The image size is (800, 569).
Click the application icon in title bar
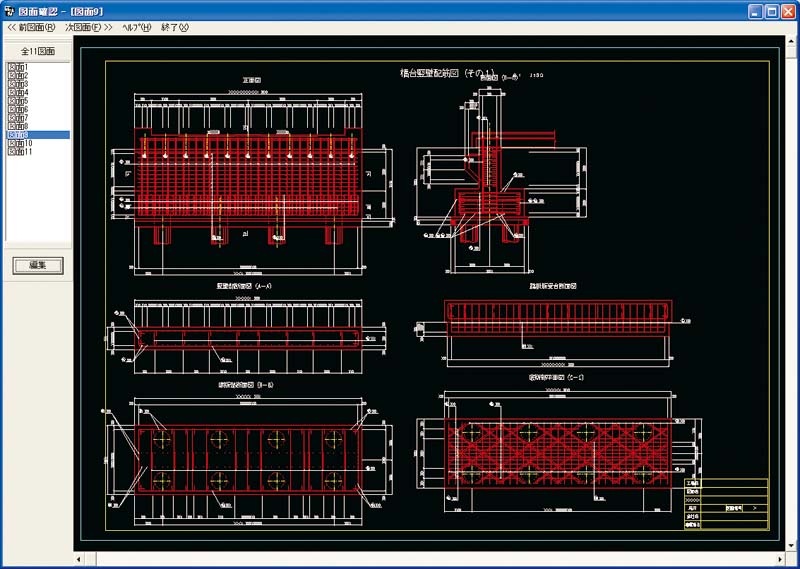click(9, 11)
